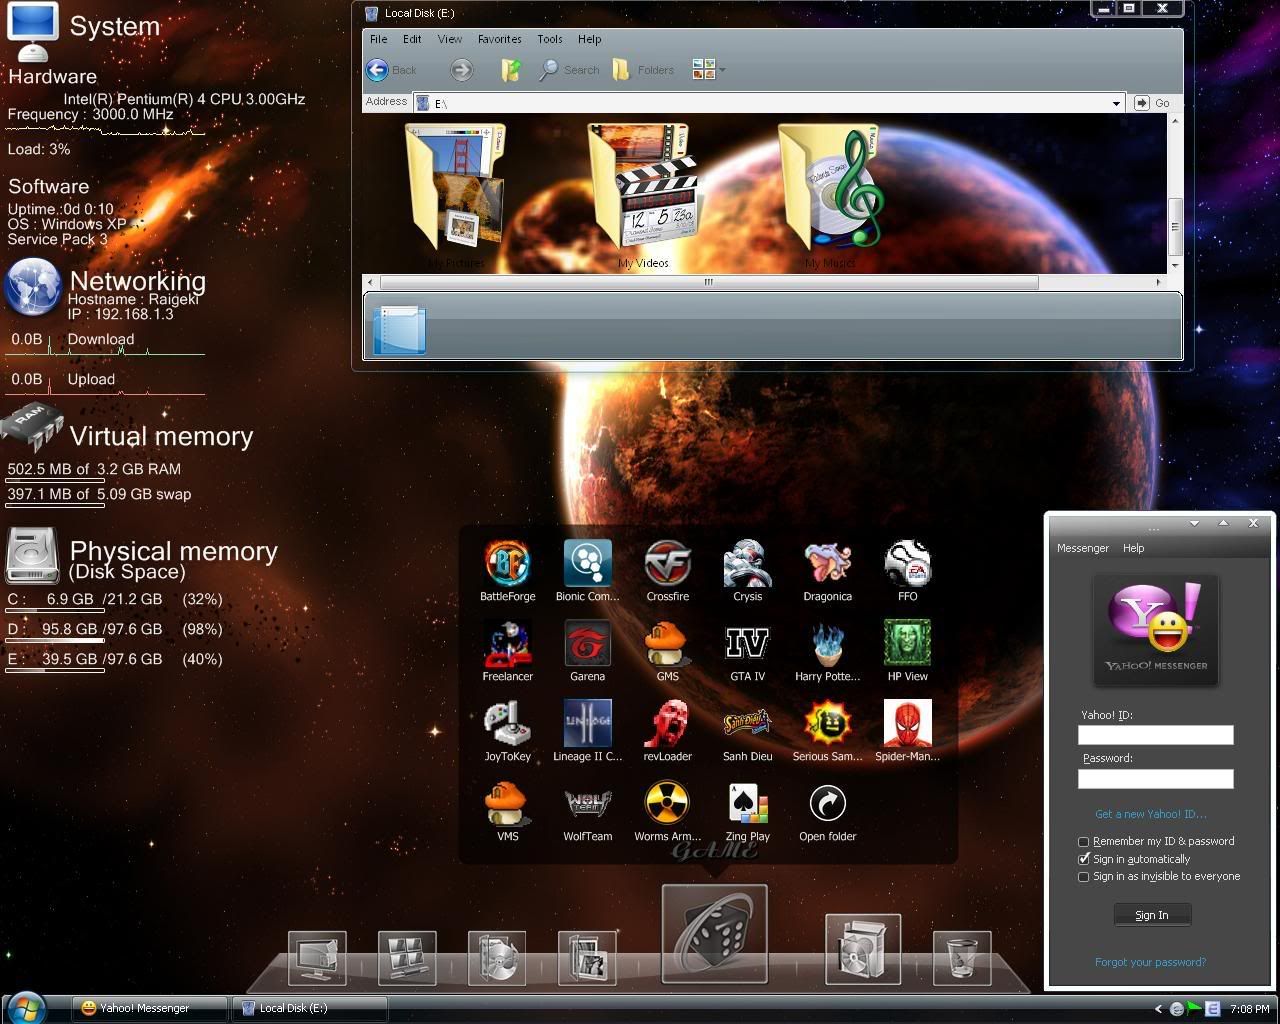Open the Edit menu in Explorer
The image size is (1280, 1024).
click(x=412, y=39)
